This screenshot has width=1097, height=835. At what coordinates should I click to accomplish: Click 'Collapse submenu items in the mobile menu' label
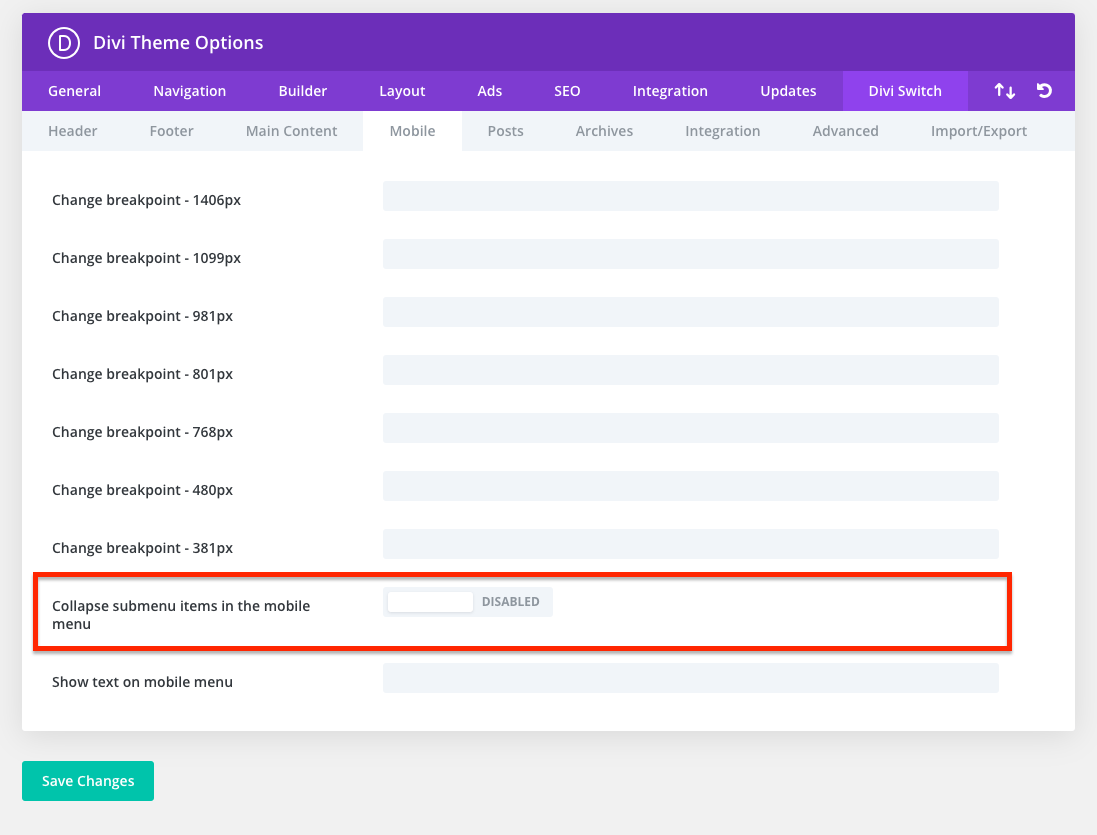(181, 615)
